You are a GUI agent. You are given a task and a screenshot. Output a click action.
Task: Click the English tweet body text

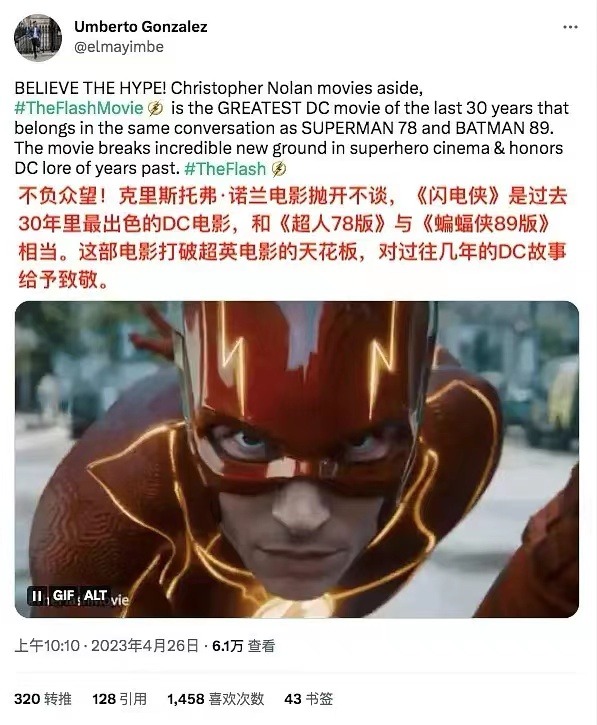click(x=291, y=129)
